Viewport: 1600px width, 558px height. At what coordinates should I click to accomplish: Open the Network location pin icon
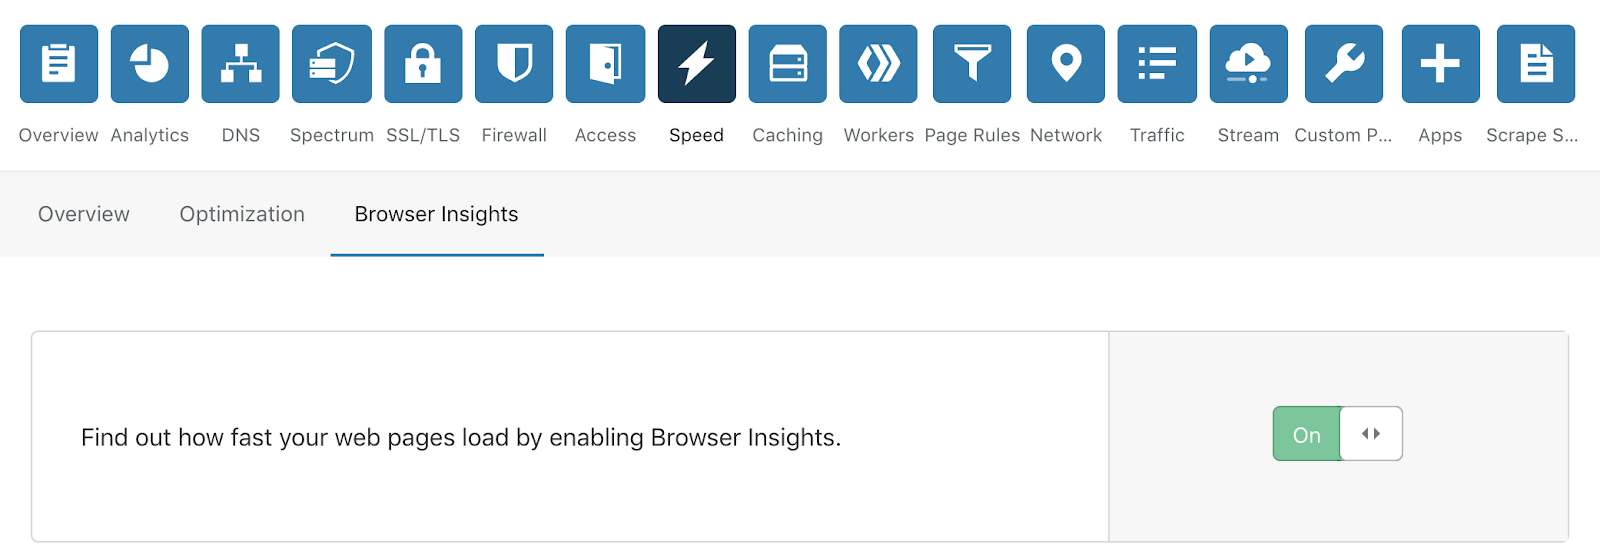click(x=1066, y=64)
